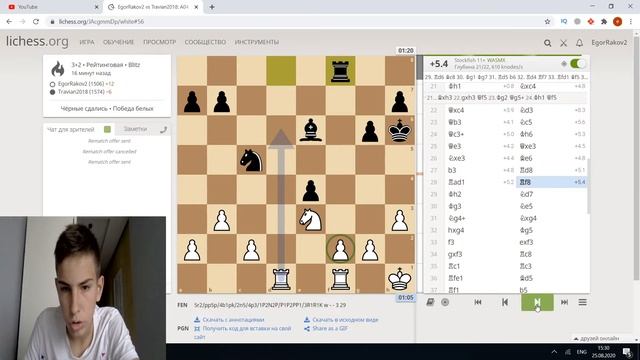
Task: Click the circled white pawn on f2
Action: [x=340, y=249]
